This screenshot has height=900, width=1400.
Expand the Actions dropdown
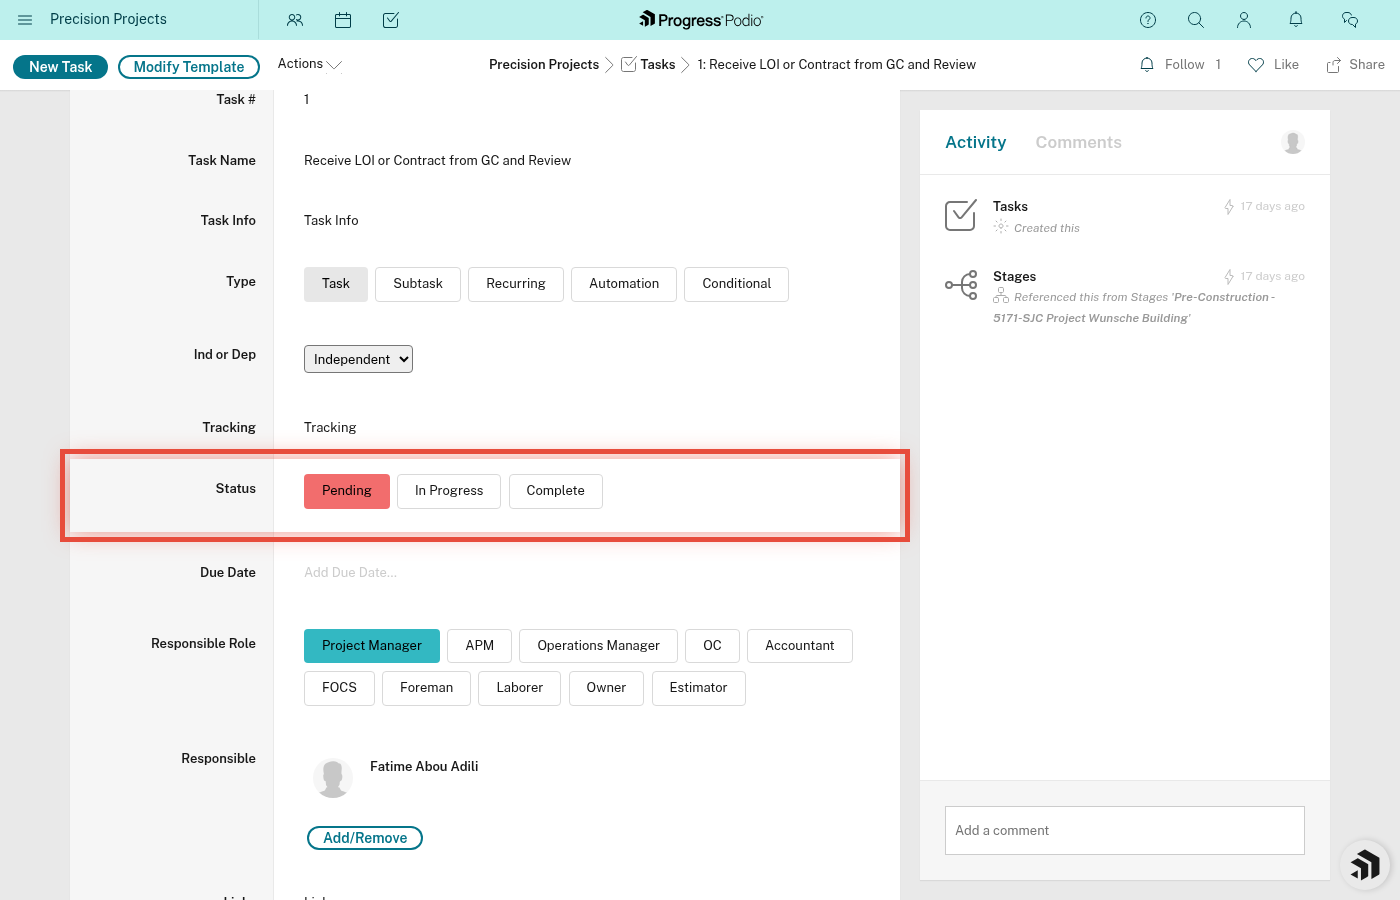pos(308,63)
